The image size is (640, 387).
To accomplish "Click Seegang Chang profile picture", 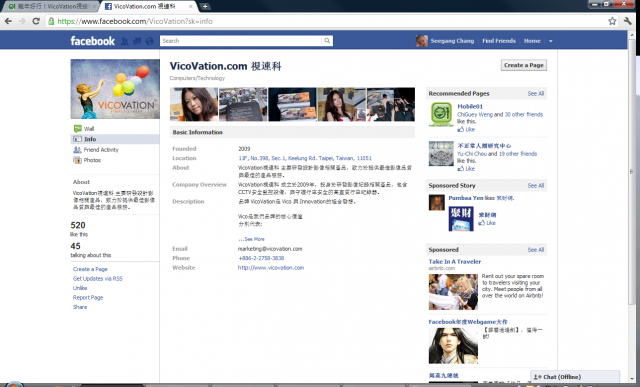I will click(x=422, y=41).
